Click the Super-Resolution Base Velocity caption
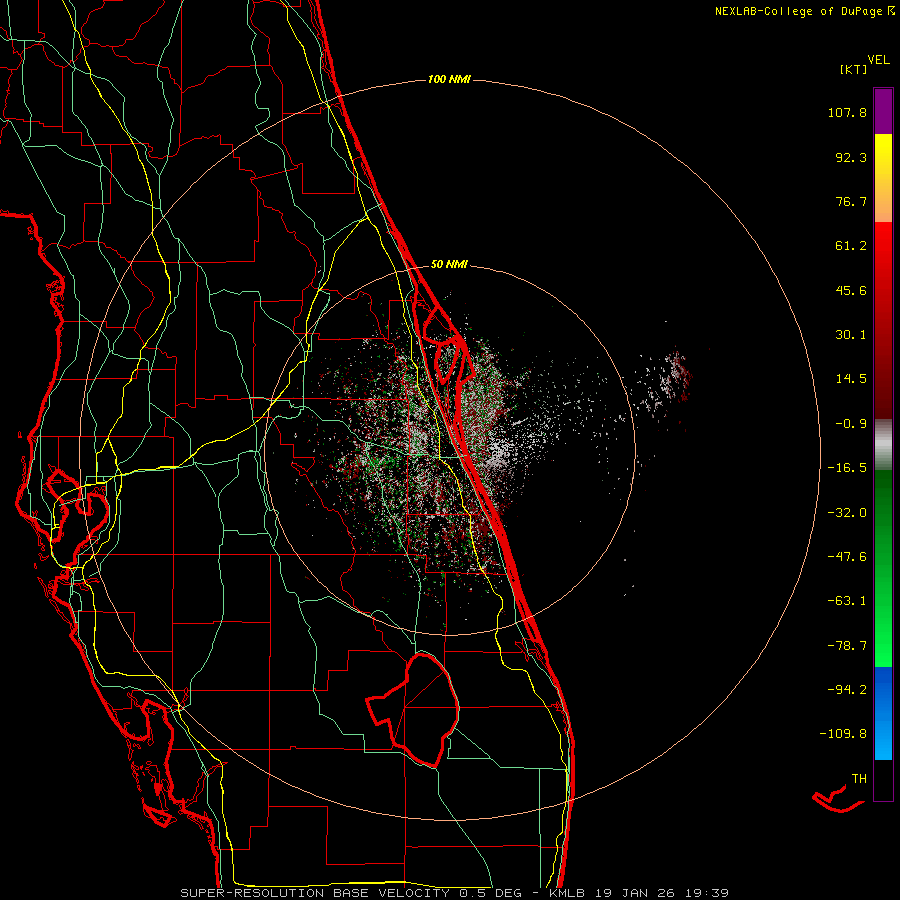The height and width of the screenshot is (900, 900). click(x=454, y=893)
